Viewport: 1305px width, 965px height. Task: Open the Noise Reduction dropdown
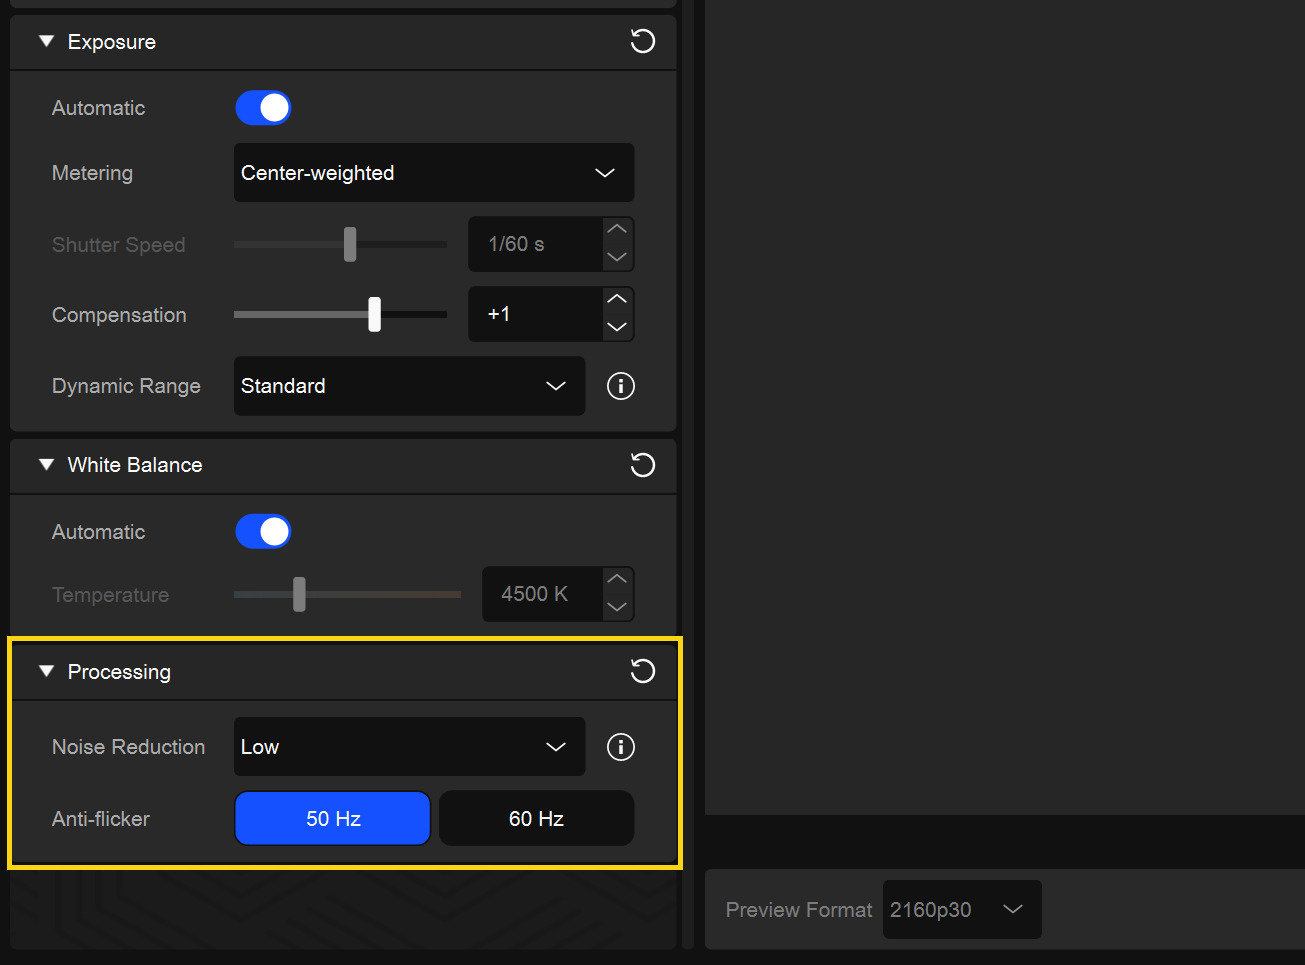click(409, 747)
